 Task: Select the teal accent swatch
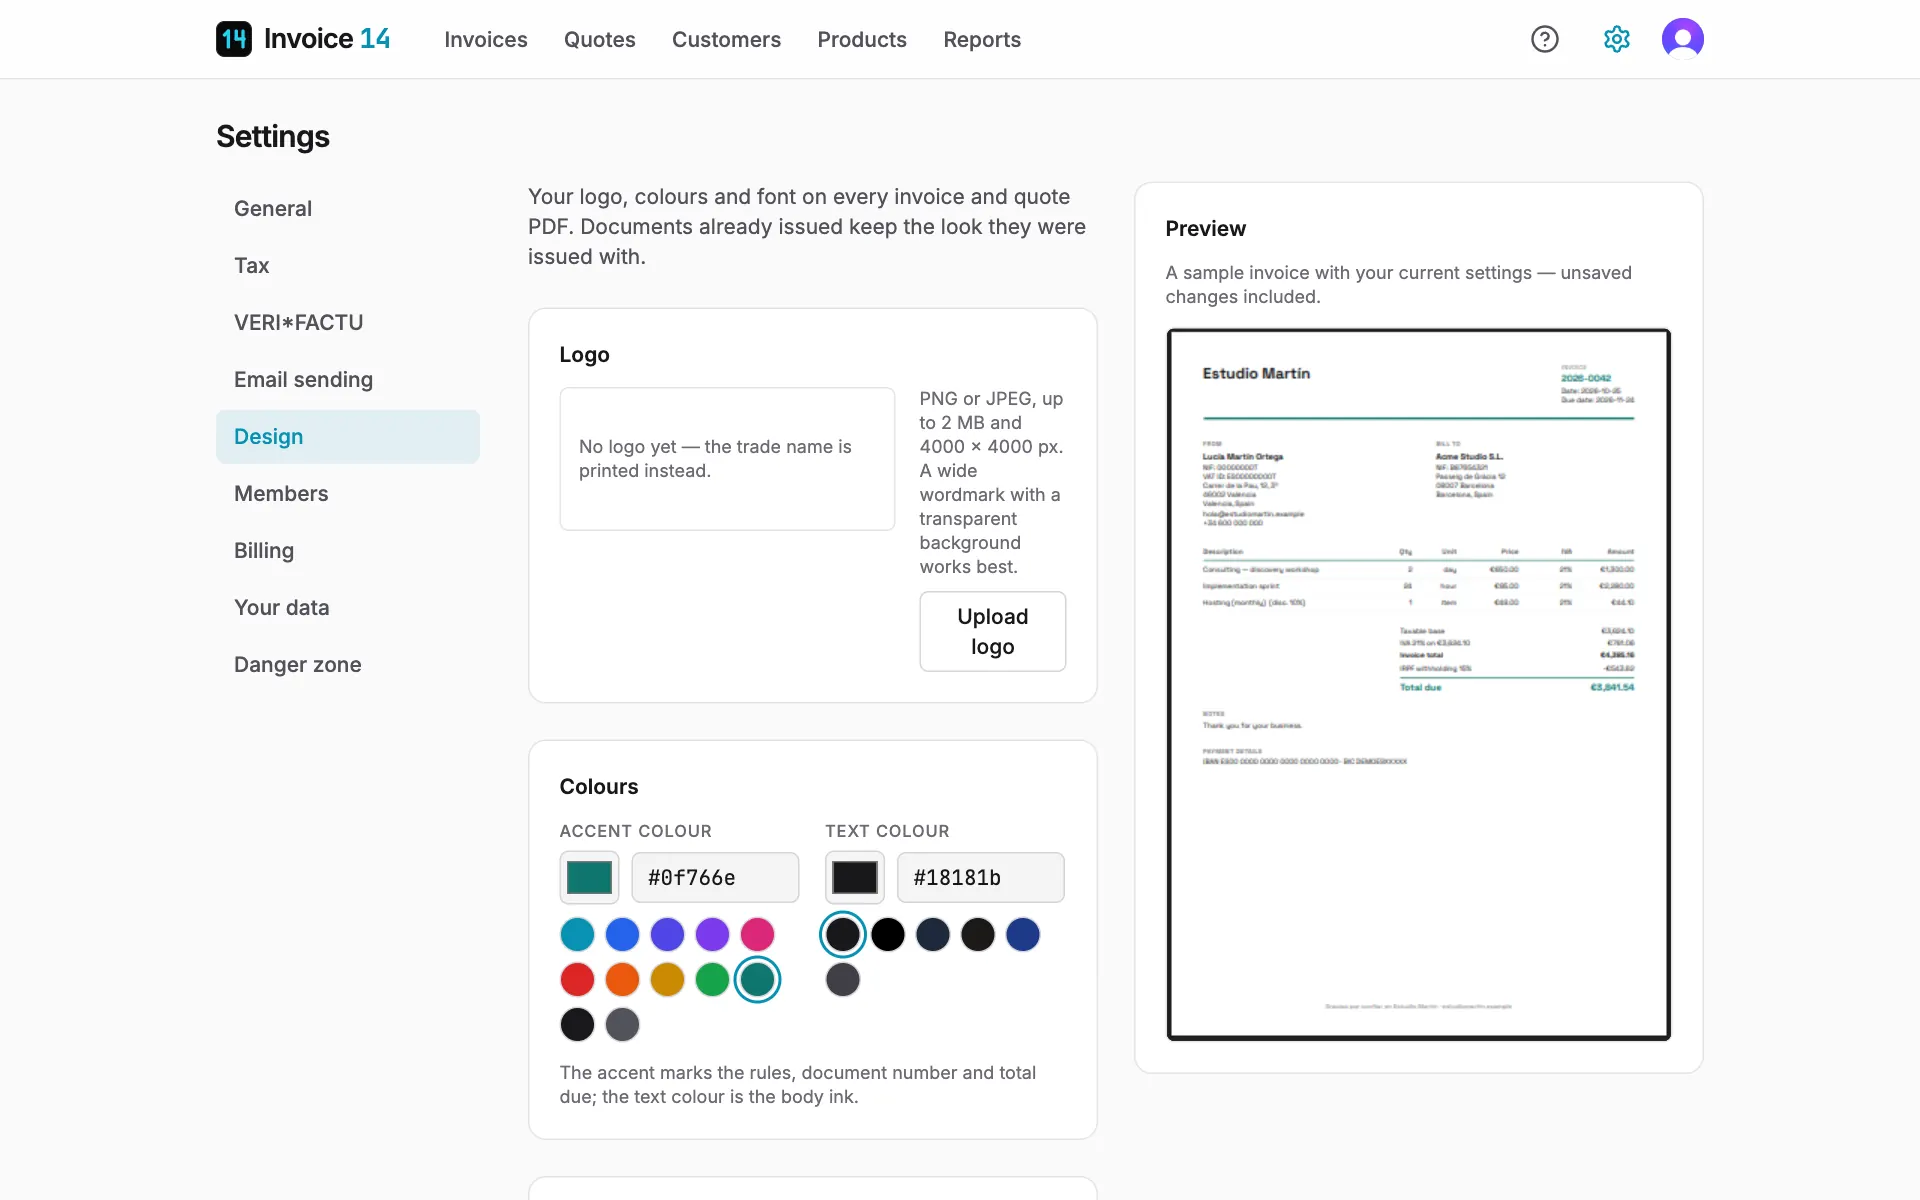(x=757, y=980)
